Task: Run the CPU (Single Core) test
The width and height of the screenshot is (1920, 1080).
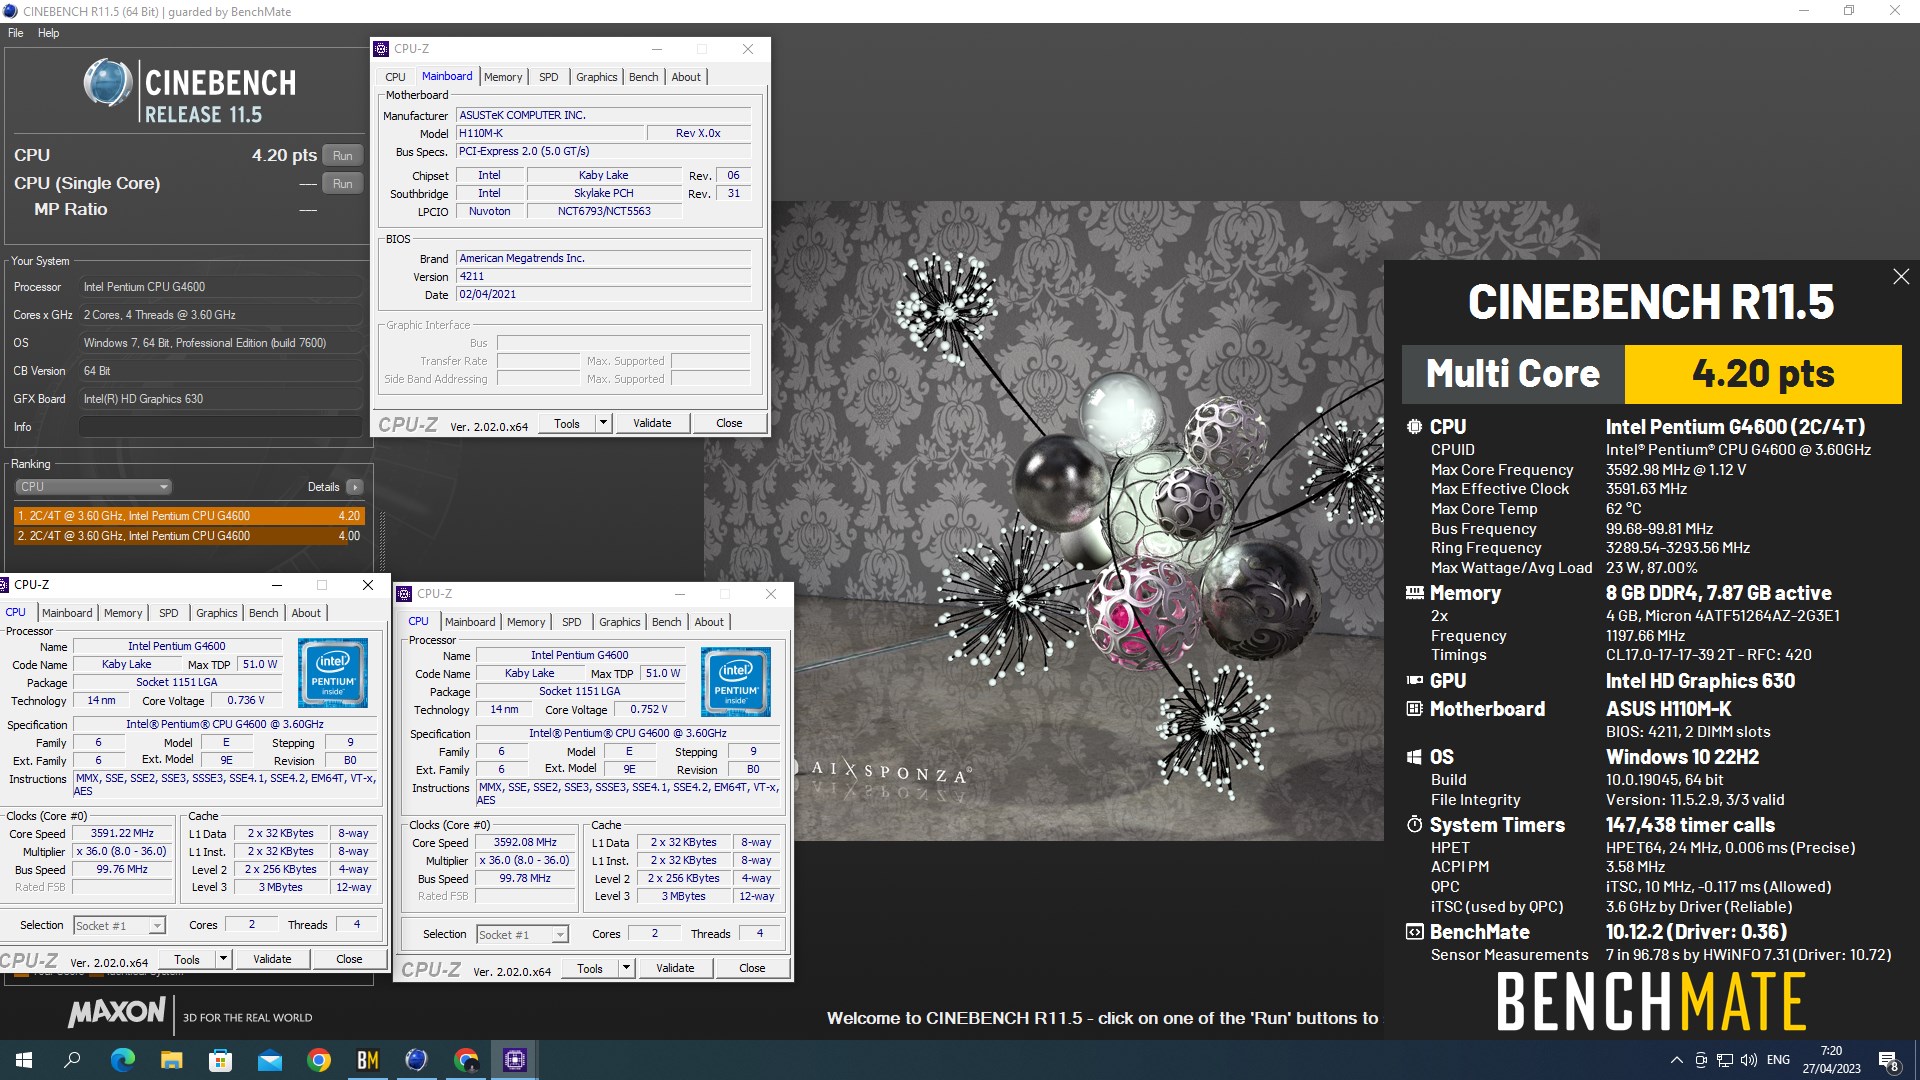Action: 343,184
